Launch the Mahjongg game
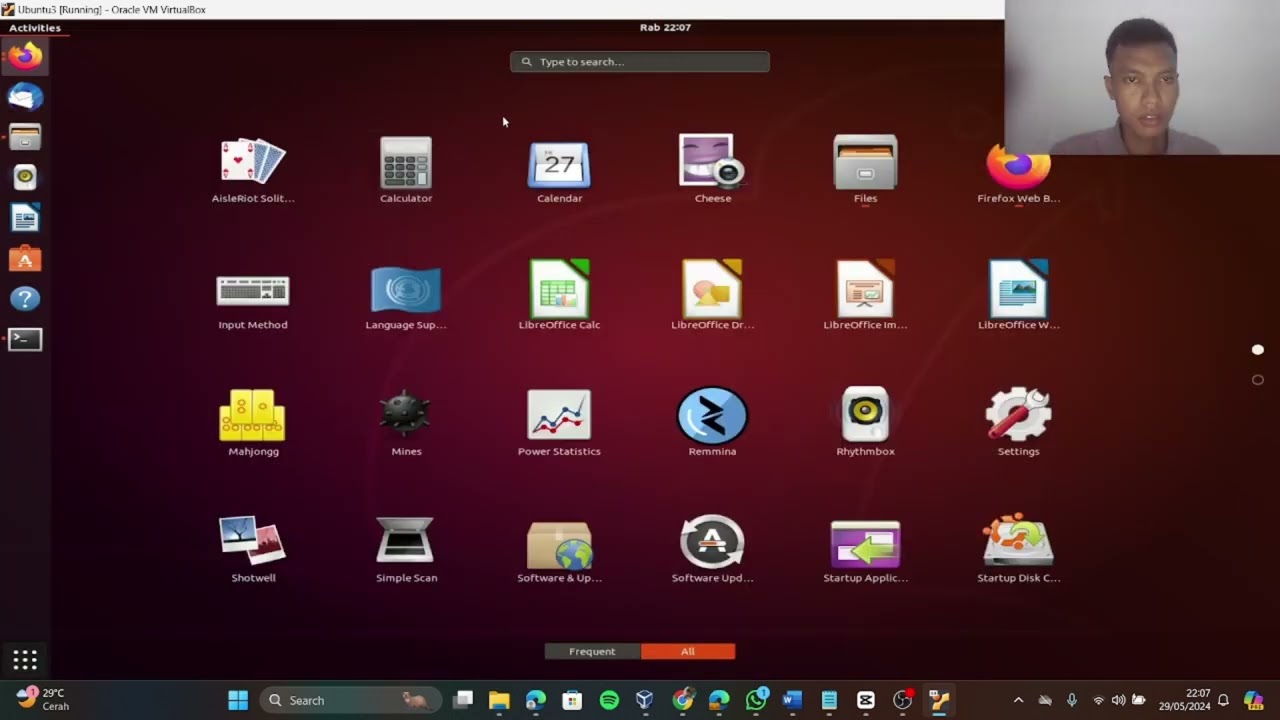 253,423
